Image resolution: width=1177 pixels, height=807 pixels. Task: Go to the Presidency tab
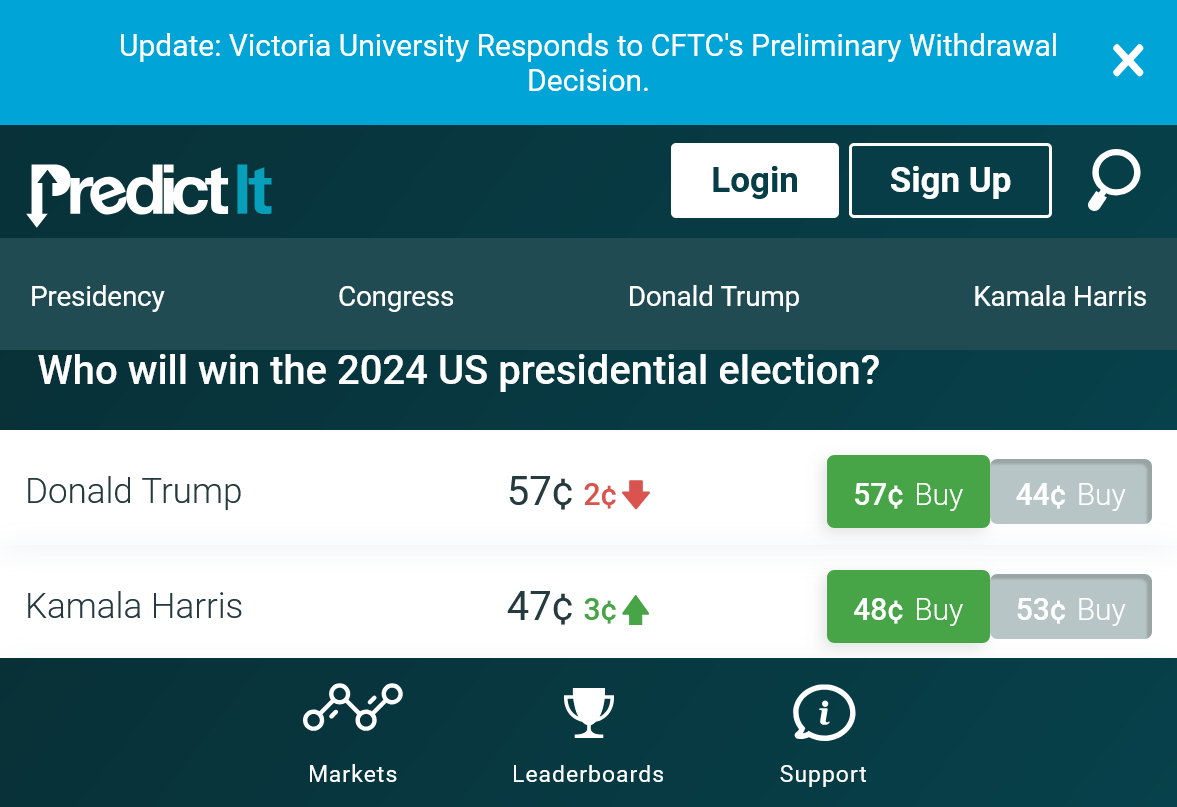[x=97, y=297]
